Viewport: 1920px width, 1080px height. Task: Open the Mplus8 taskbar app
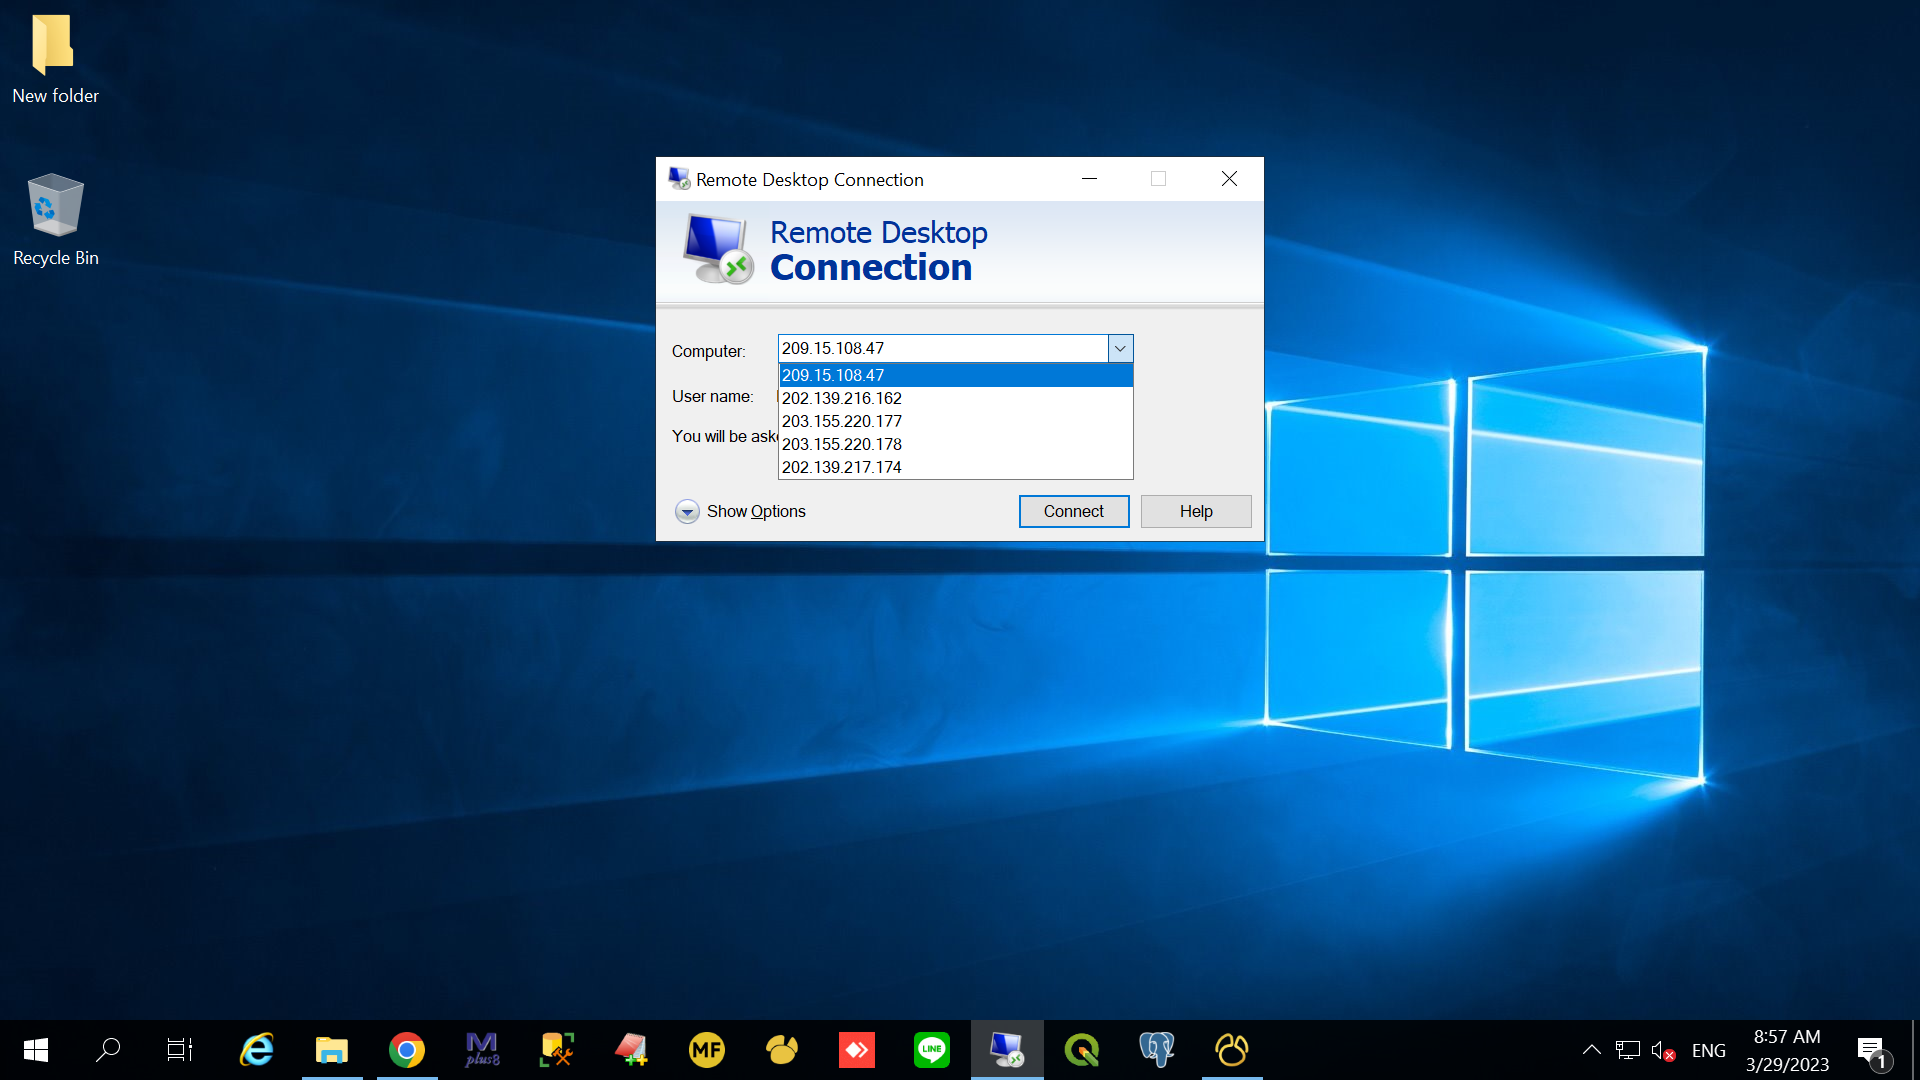482,1050
